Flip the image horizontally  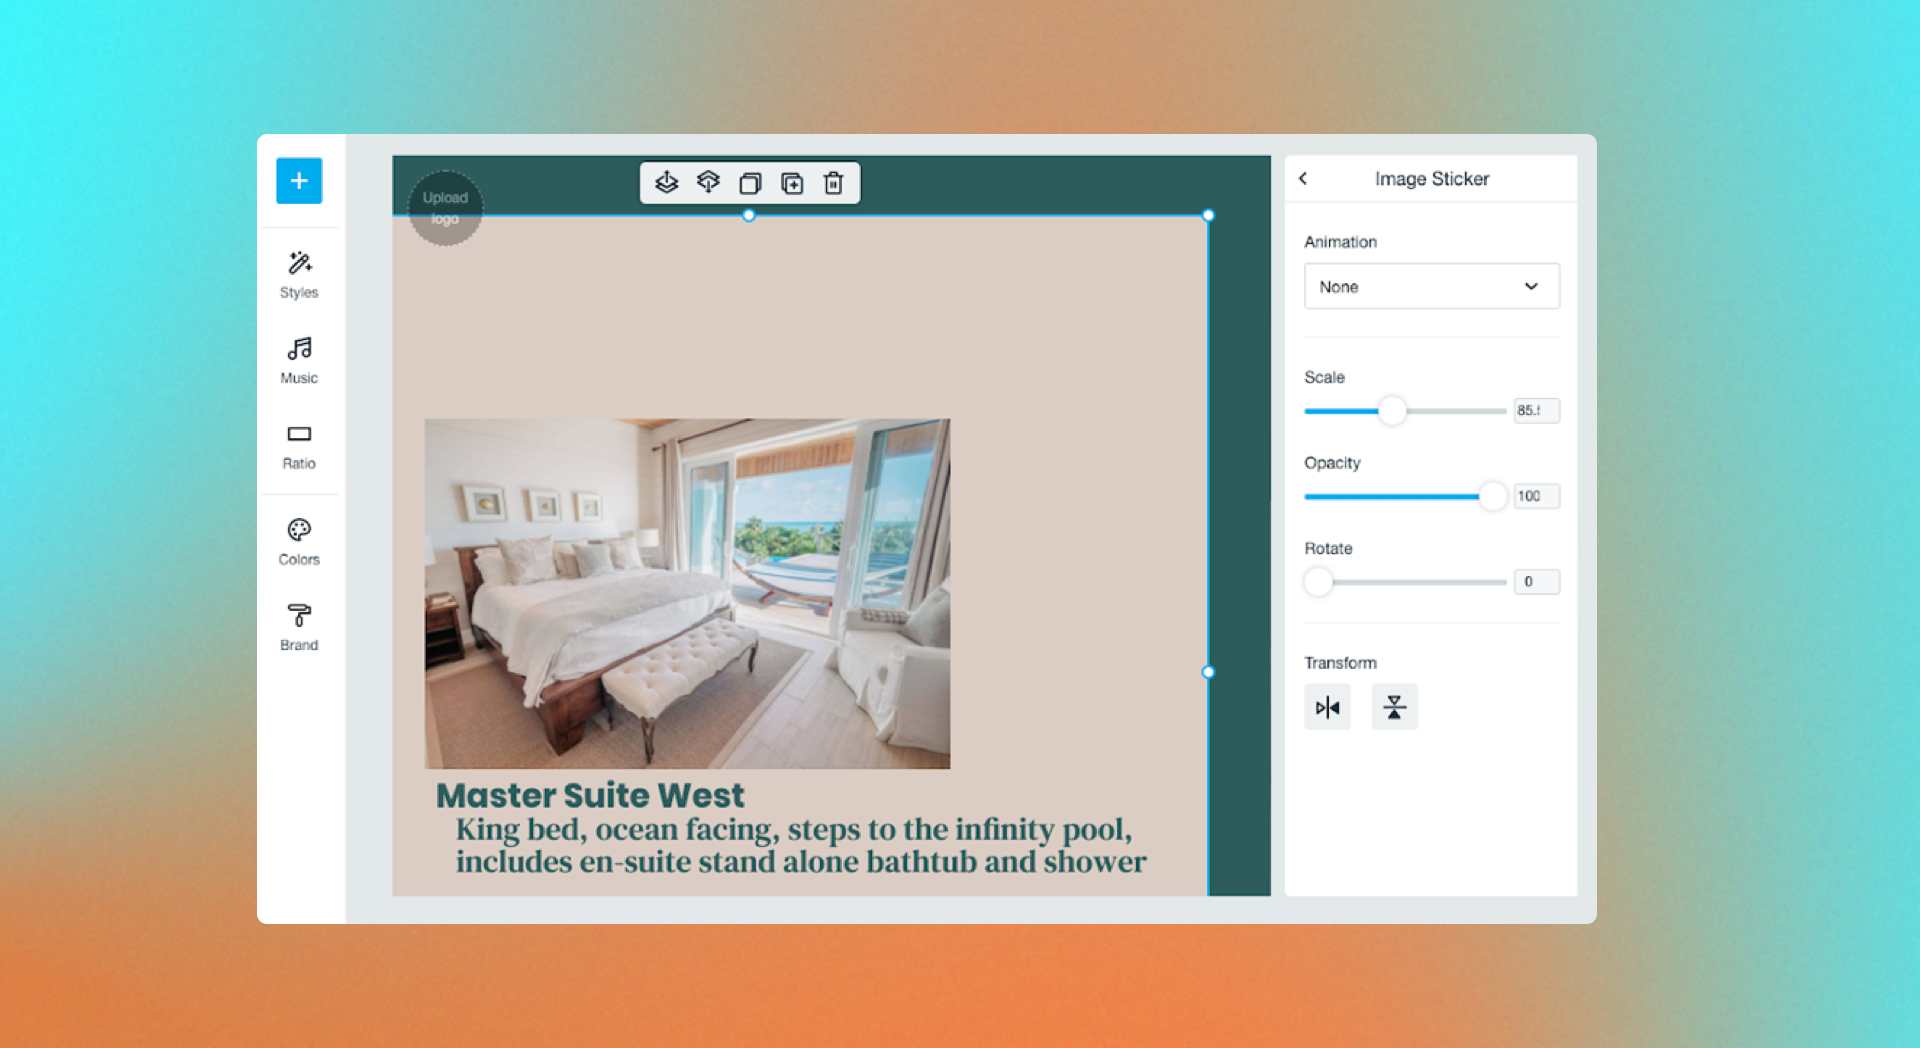pos(1328,707)
